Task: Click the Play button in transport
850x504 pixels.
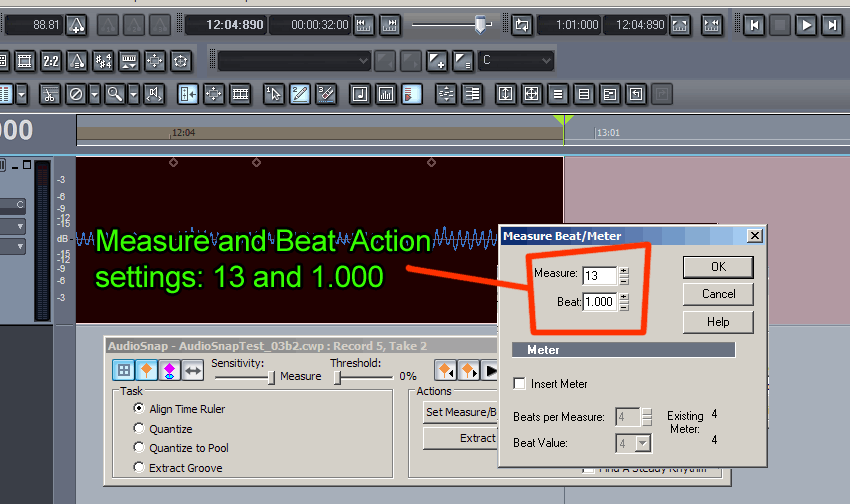Action: (805, 25)
